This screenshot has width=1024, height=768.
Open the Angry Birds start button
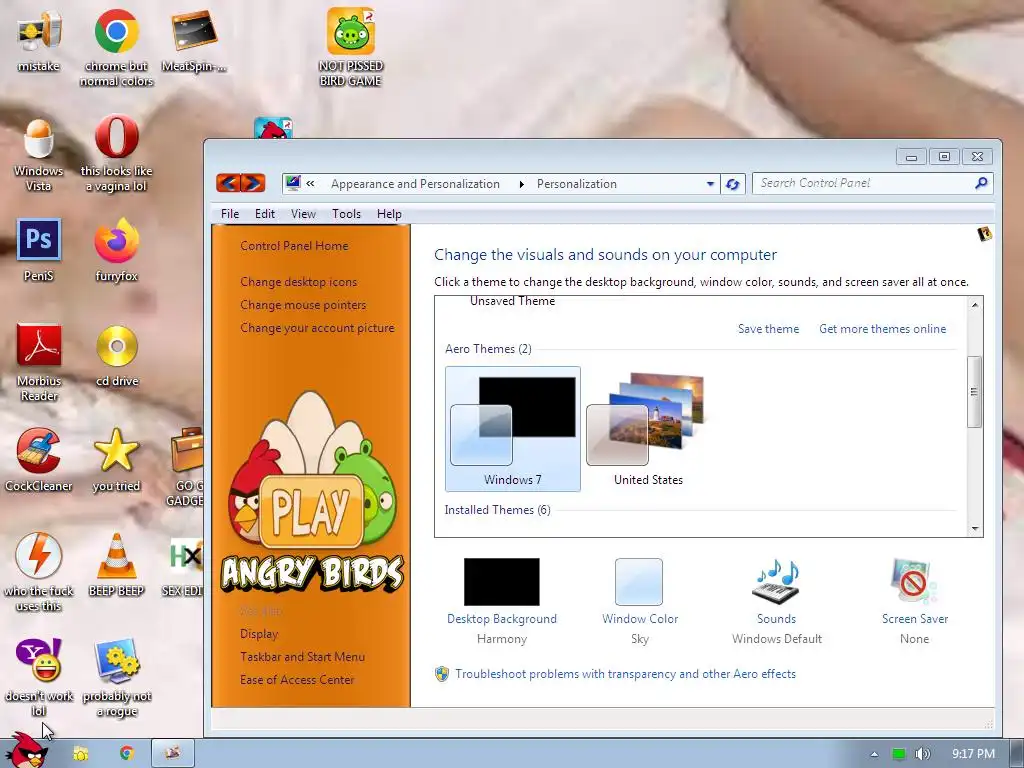[26, 750]
